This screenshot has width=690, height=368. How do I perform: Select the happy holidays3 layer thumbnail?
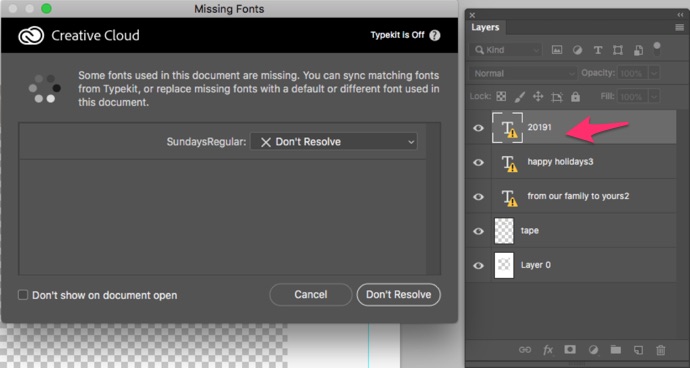tap(509, 162)
